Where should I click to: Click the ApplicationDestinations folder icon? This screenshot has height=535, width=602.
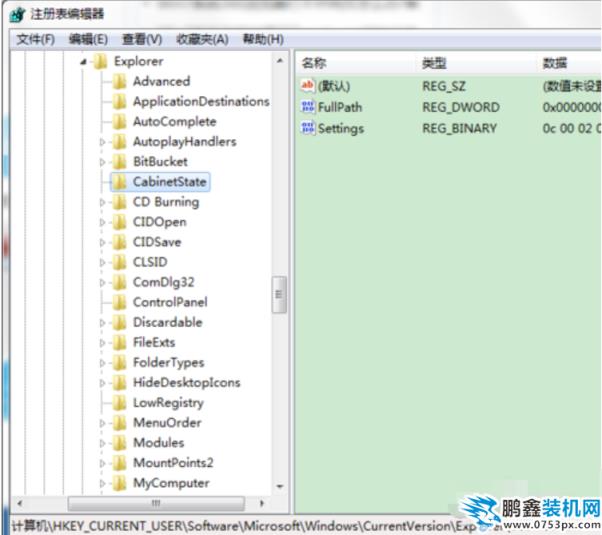click(120, 101)
